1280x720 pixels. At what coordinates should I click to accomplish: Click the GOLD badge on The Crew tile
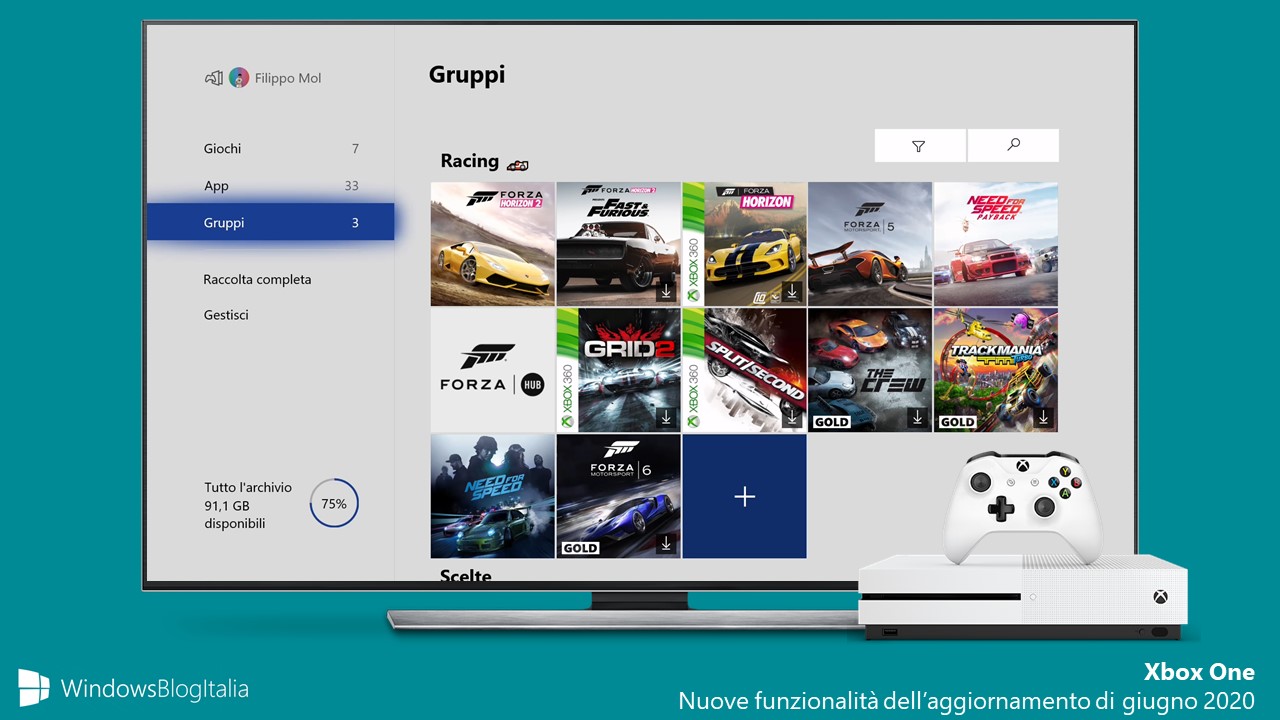(832, 422)
